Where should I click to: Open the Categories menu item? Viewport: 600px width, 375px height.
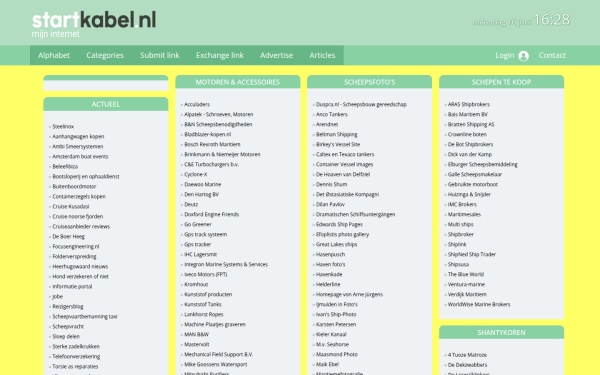point(105,55)
